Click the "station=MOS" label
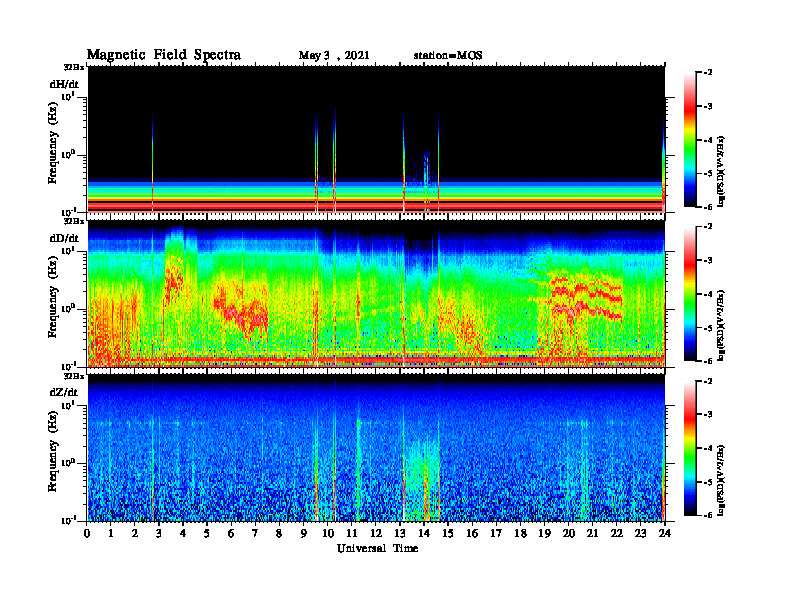The width and height of the screenshot is (792, 612). (x=448, y=56)
